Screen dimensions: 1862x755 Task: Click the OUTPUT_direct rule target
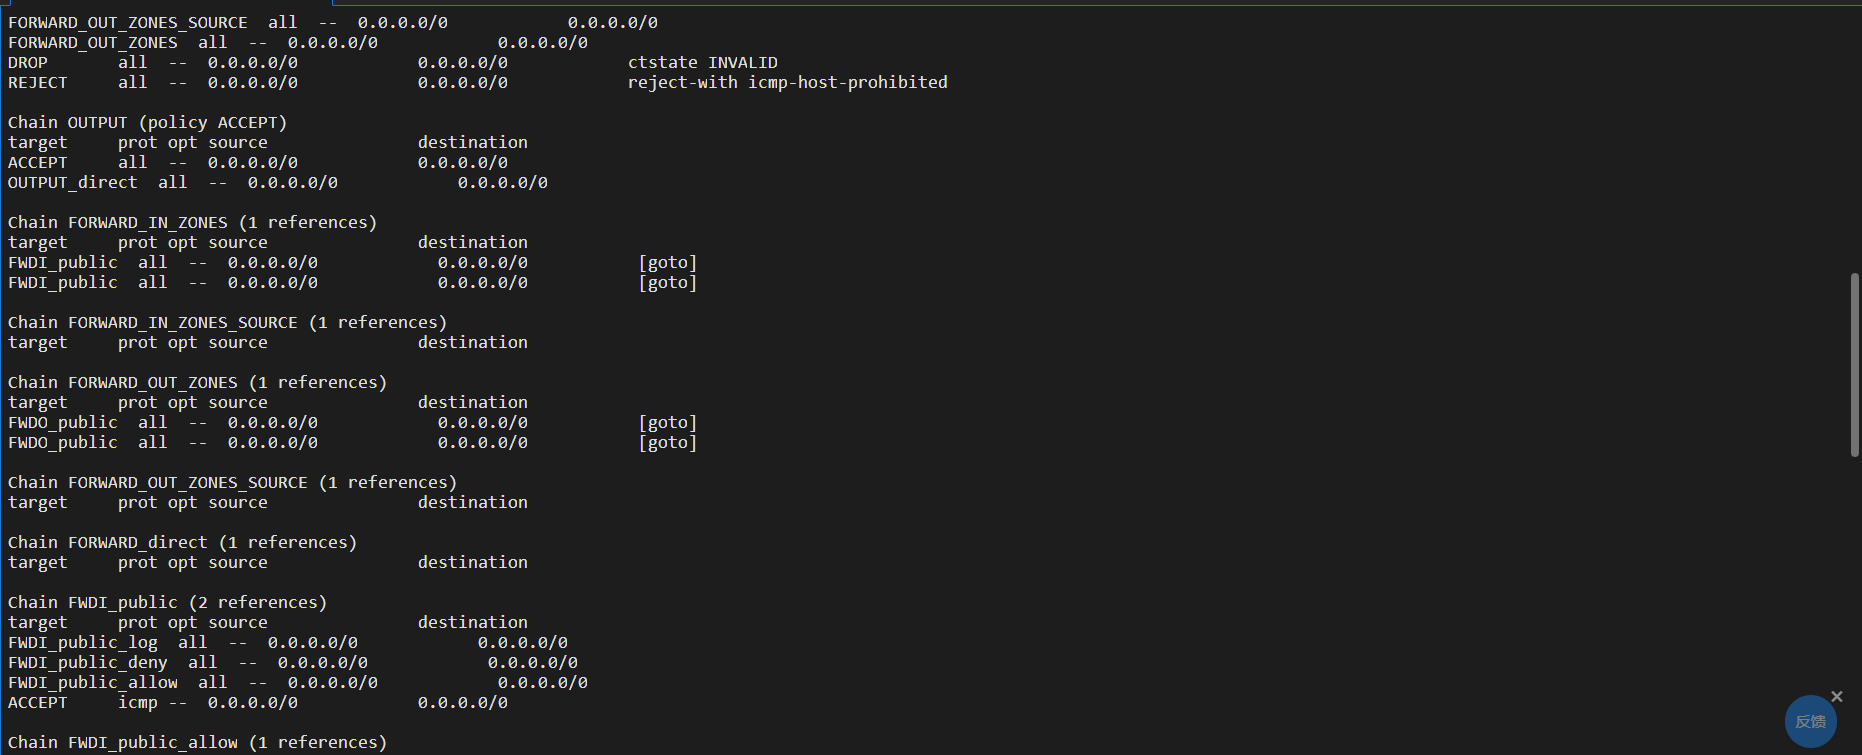coord(72,182)
